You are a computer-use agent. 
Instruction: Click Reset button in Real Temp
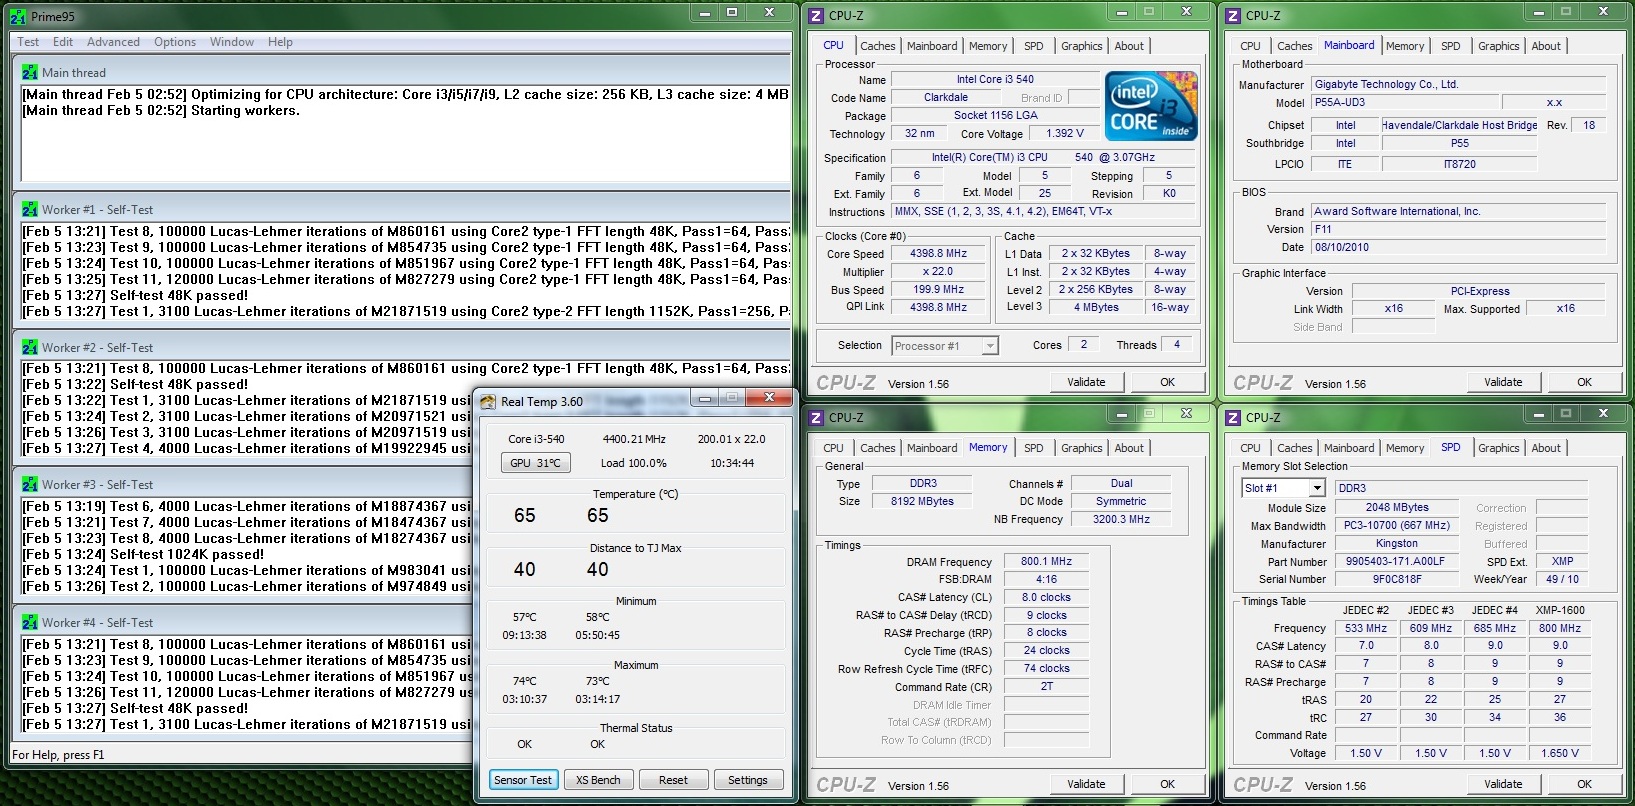point(673,780)
